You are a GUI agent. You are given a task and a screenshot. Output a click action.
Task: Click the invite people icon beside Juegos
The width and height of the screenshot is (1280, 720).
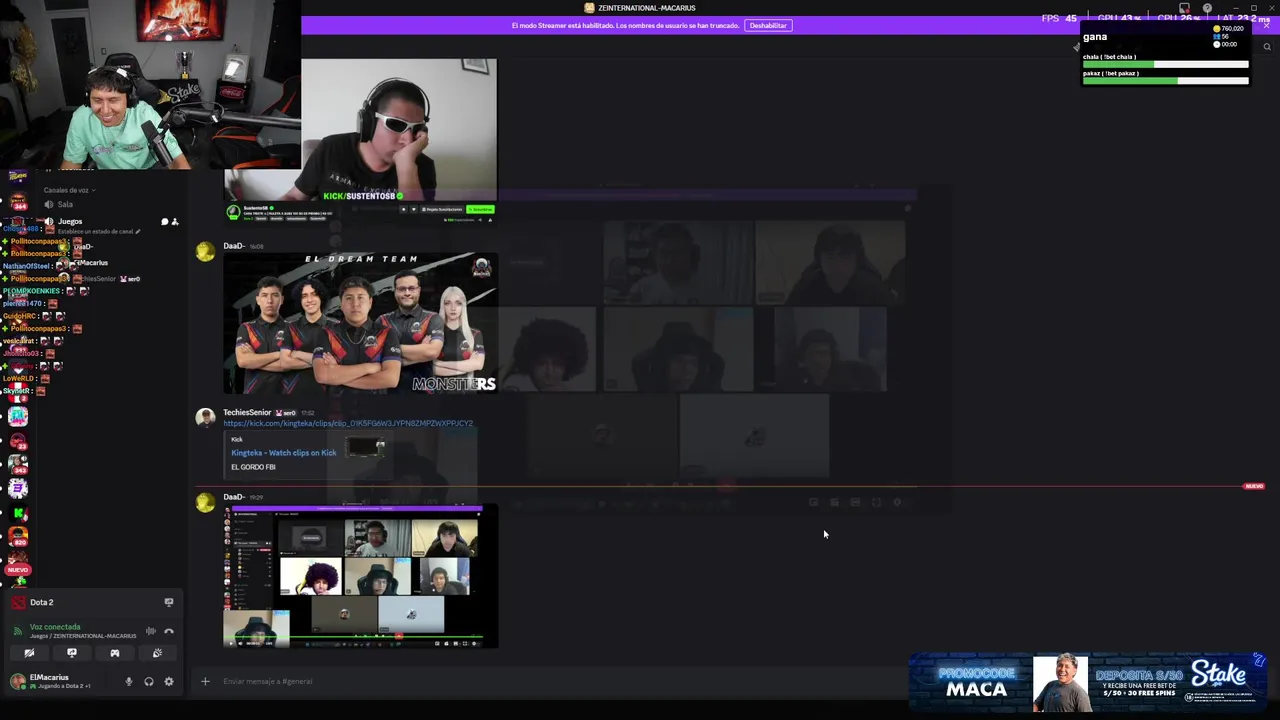coord(175,221)
